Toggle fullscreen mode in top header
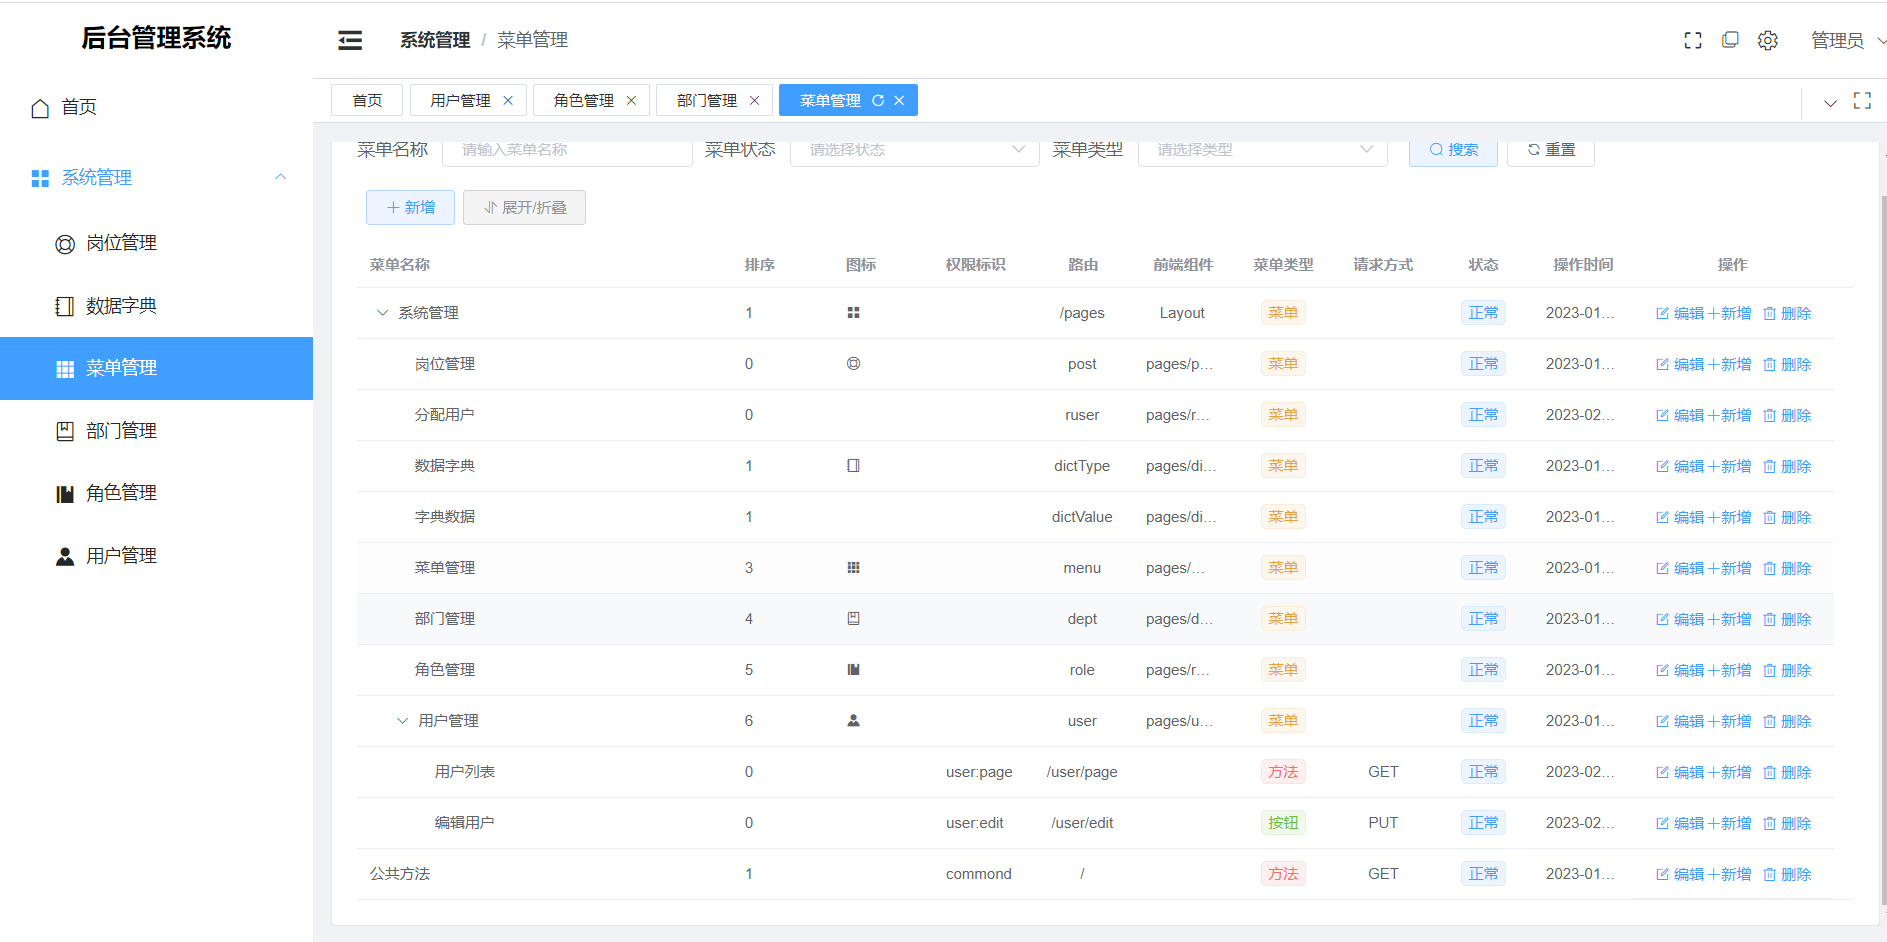1887x942 pixels. click(1692, 40)
